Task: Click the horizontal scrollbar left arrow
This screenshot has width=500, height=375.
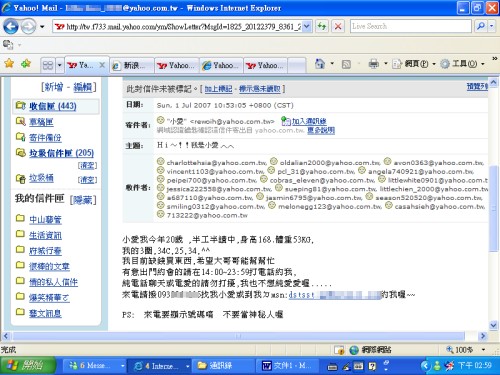Action: (6, 336)
